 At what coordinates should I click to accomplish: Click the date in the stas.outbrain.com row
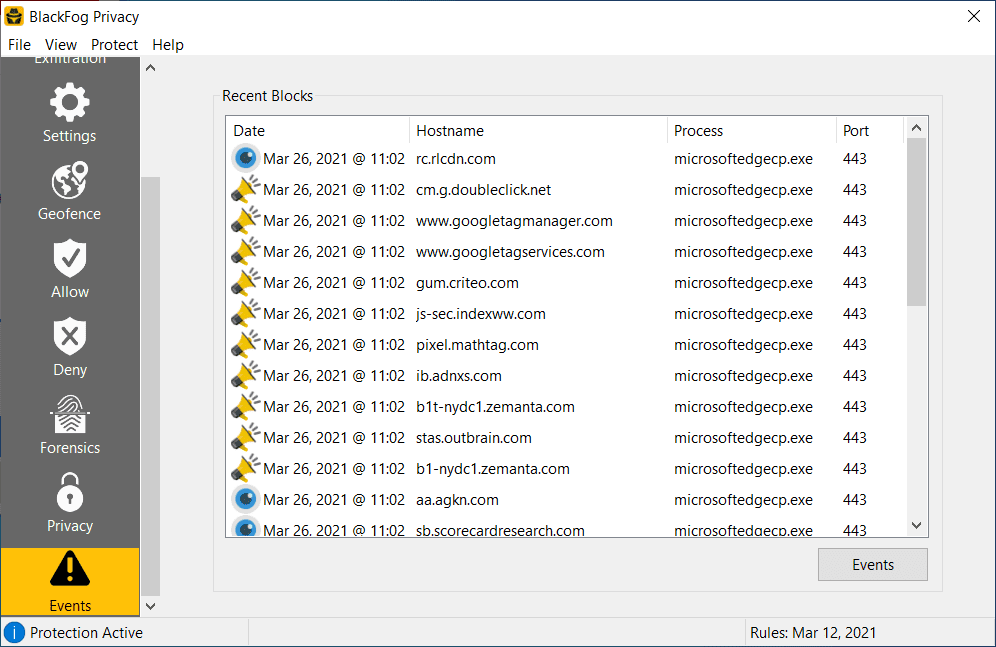[x=334, y=438]
